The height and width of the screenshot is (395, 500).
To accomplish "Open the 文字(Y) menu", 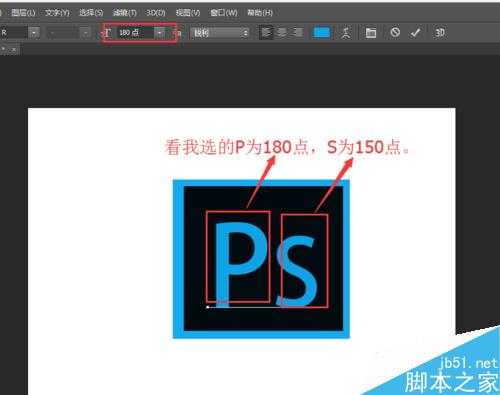I will [x=57, y=13].
